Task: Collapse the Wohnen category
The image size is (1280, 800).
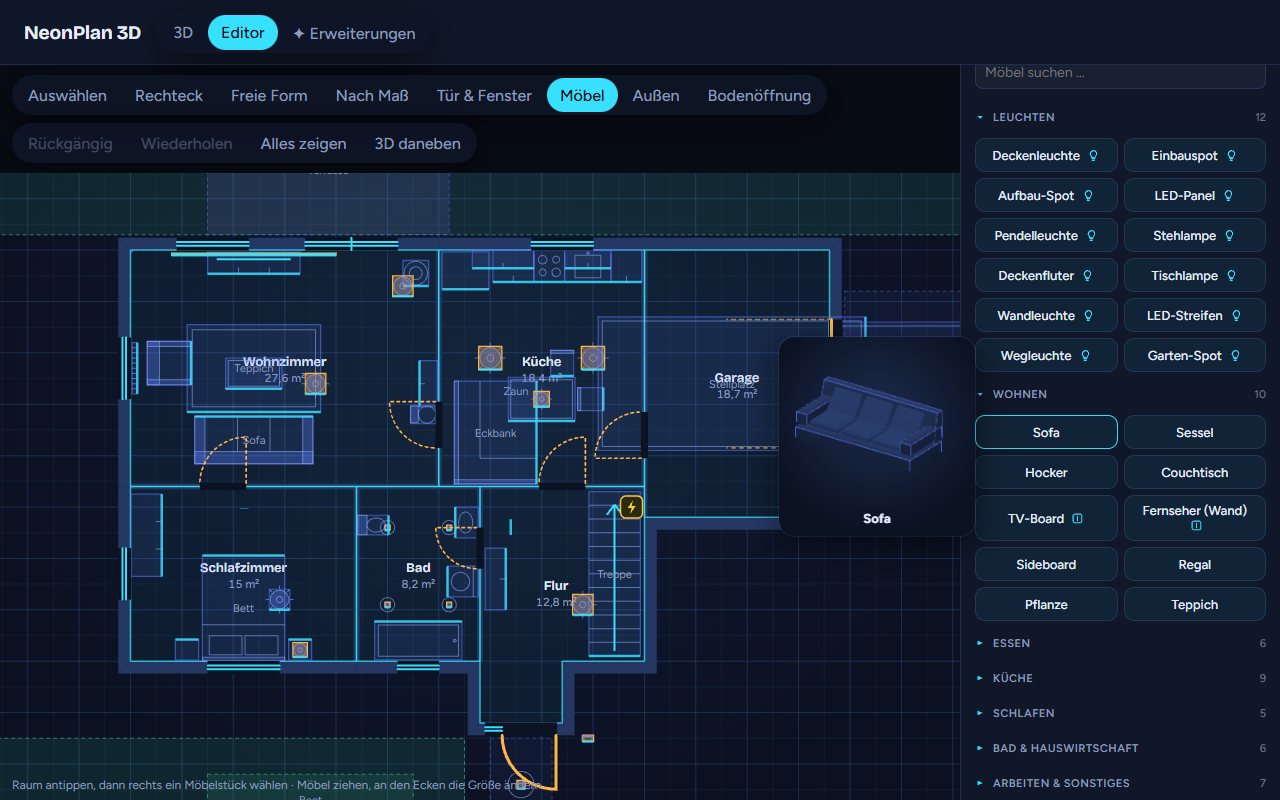Action: (x=1121, y=394)
